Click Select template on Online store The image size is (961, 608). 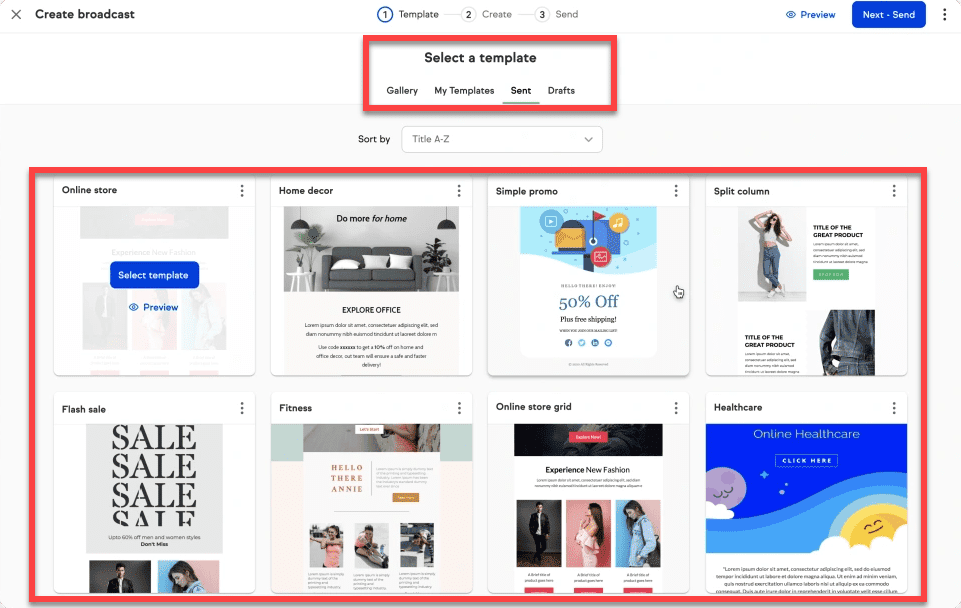coord(154,275)
